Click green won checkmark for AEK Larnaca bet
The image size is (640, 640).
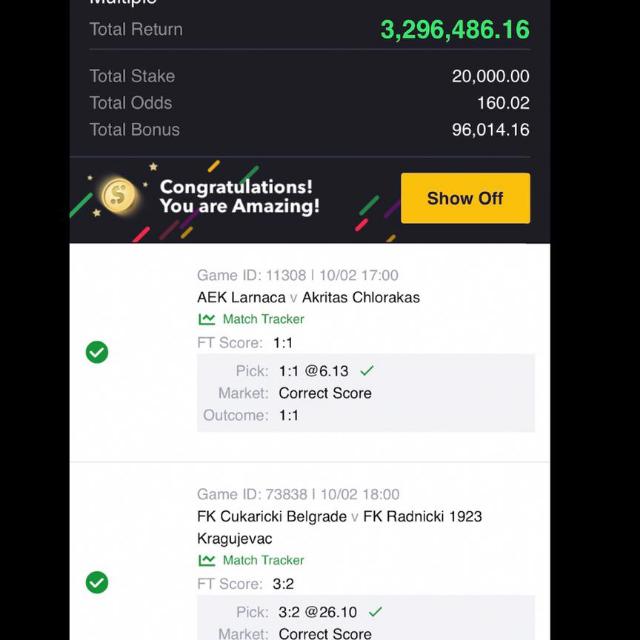coord(97,352)
